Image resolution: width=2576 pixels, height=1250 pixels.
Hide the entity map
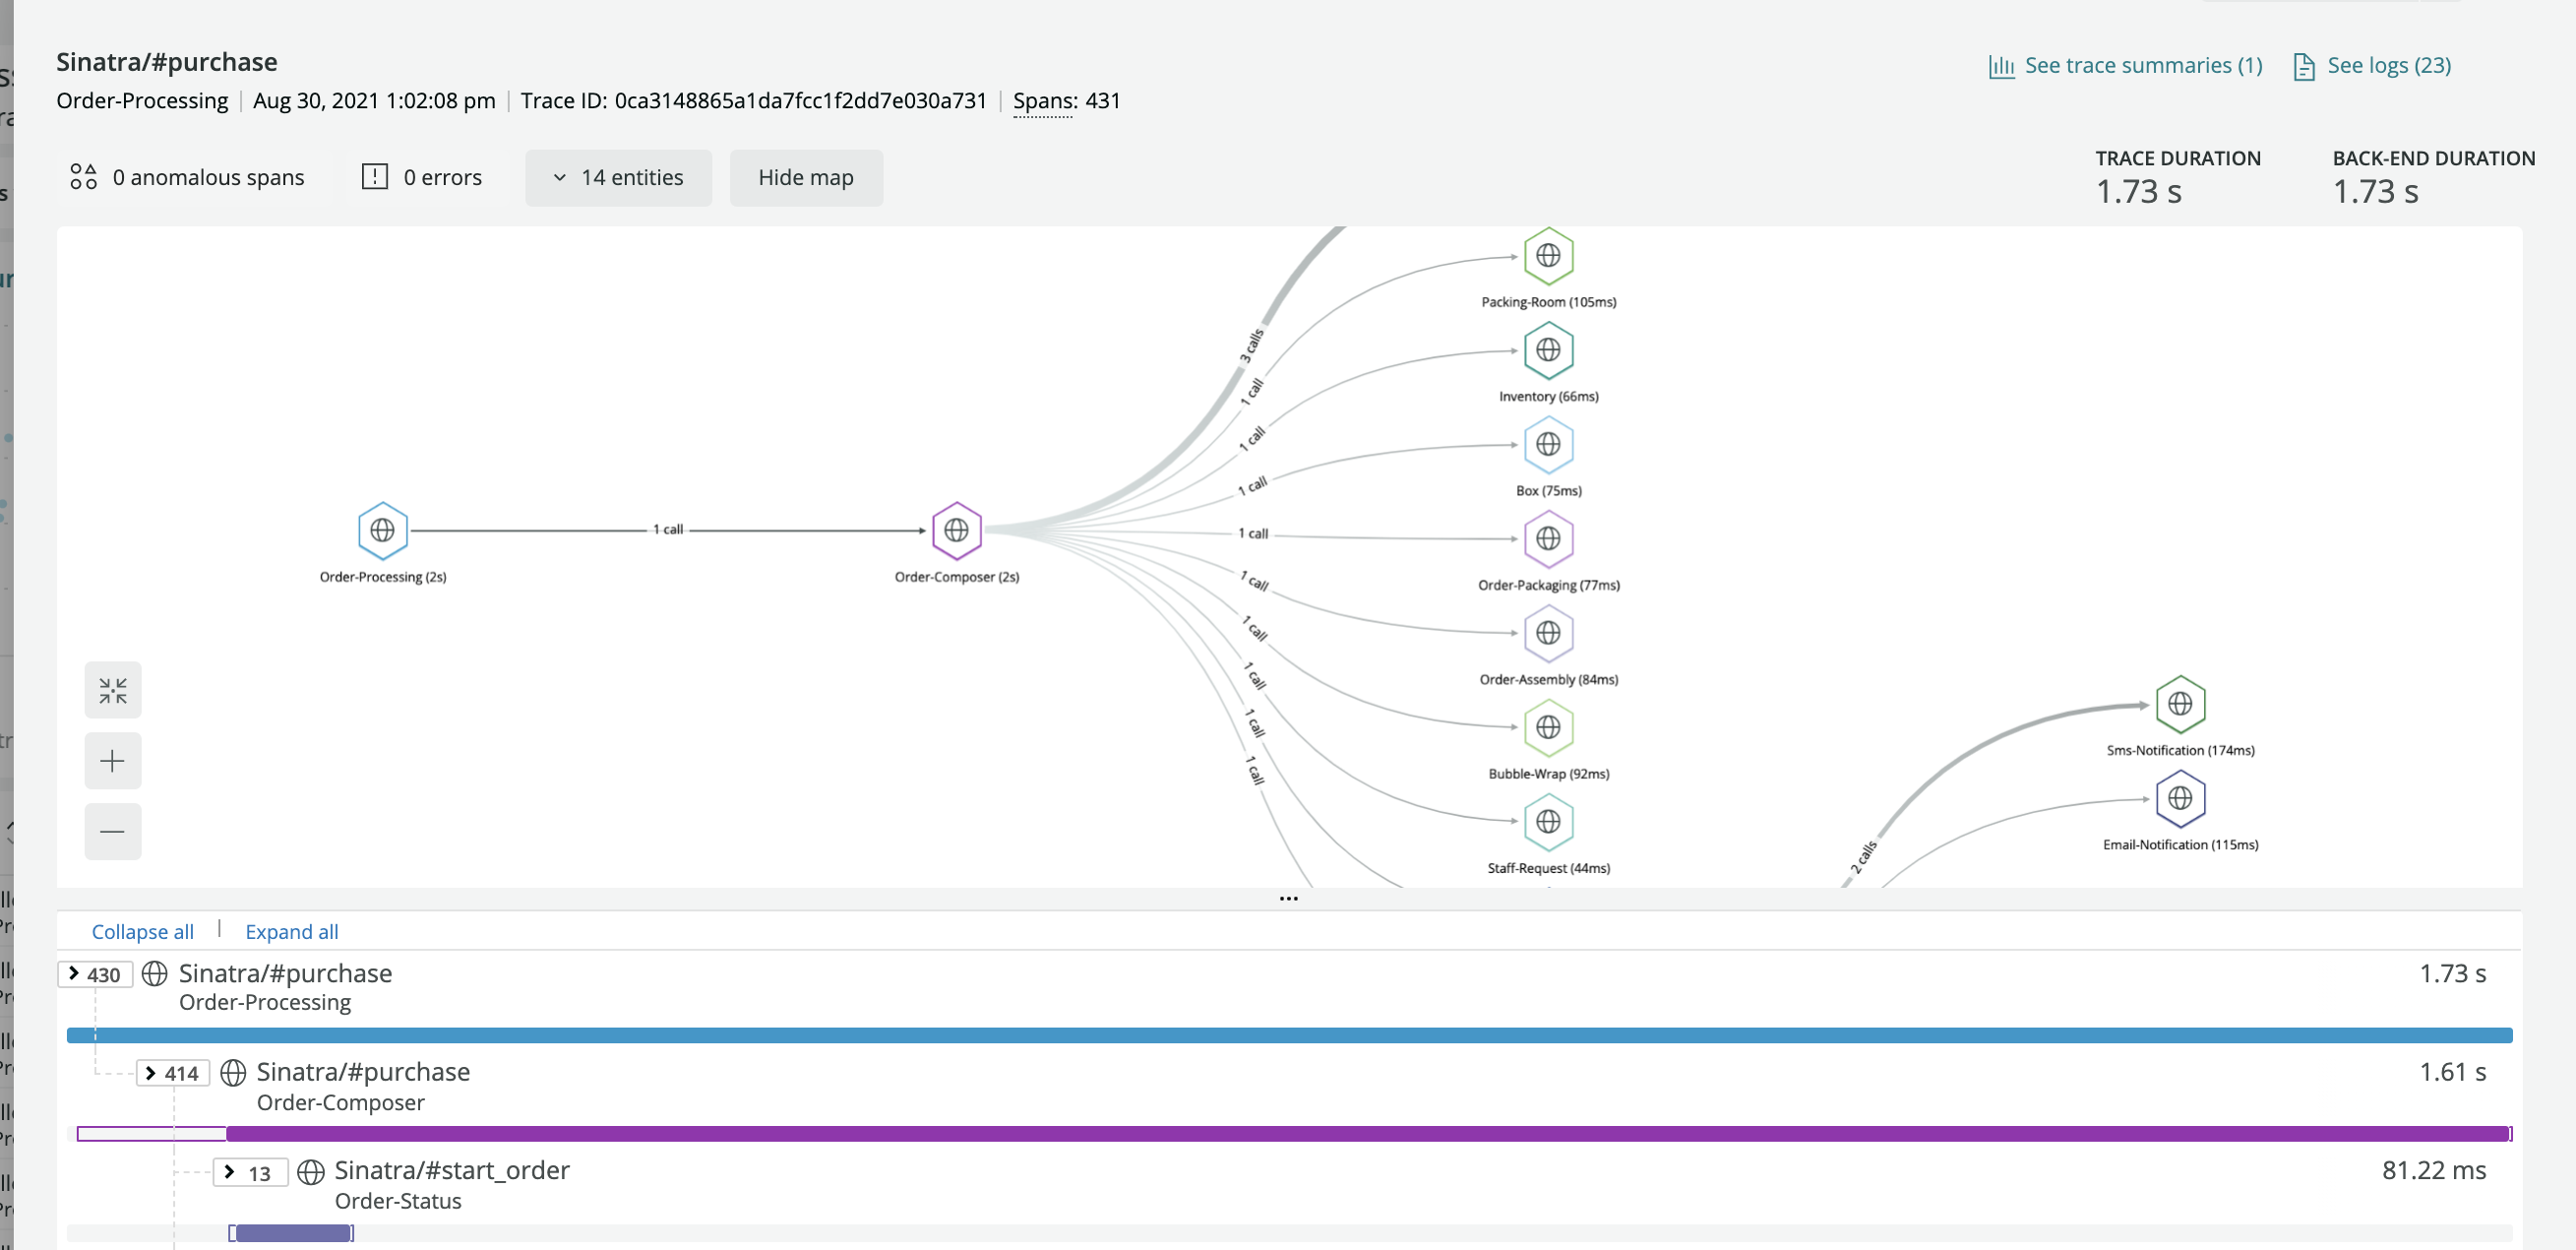[x=805, y=178]
